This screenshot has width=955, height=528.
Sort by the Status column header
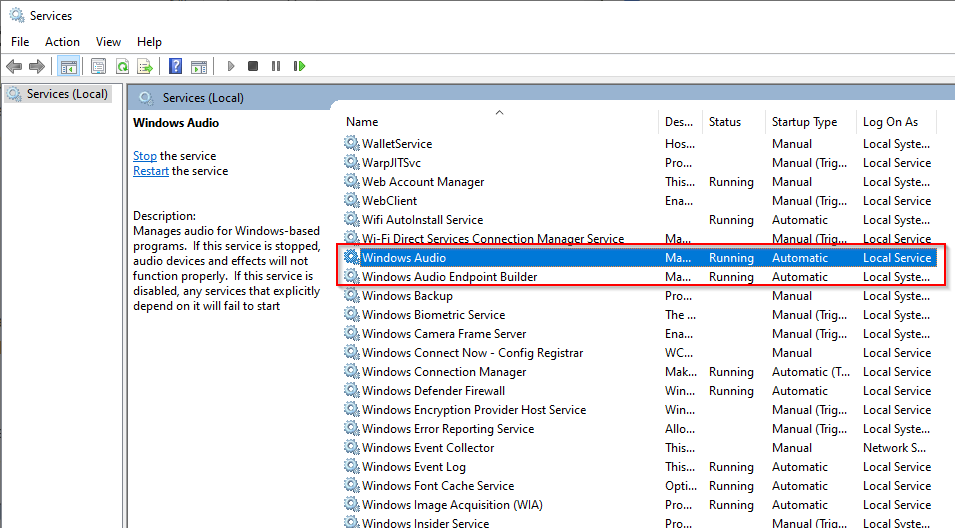click(725, 122)
